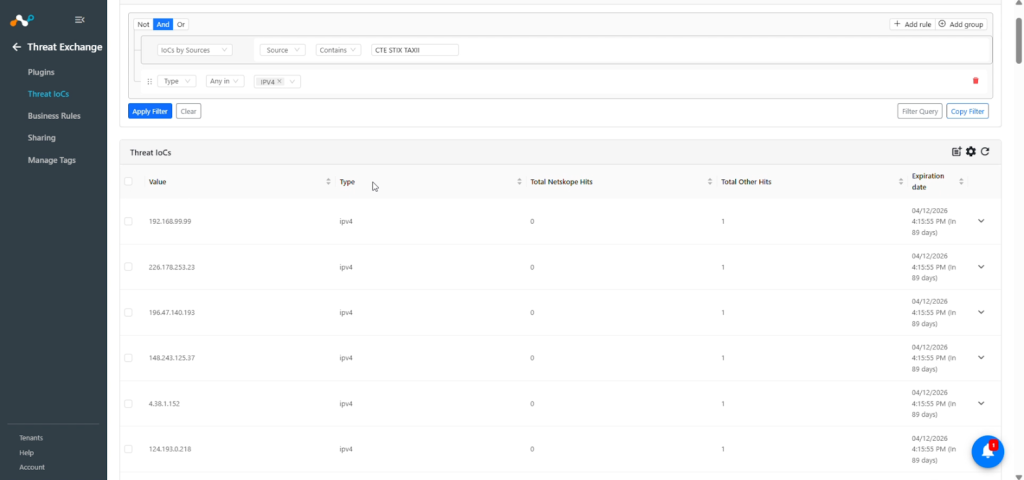Expand row 226.178.253.23 details
The image size is (1024, 480).
click(981, 266)
